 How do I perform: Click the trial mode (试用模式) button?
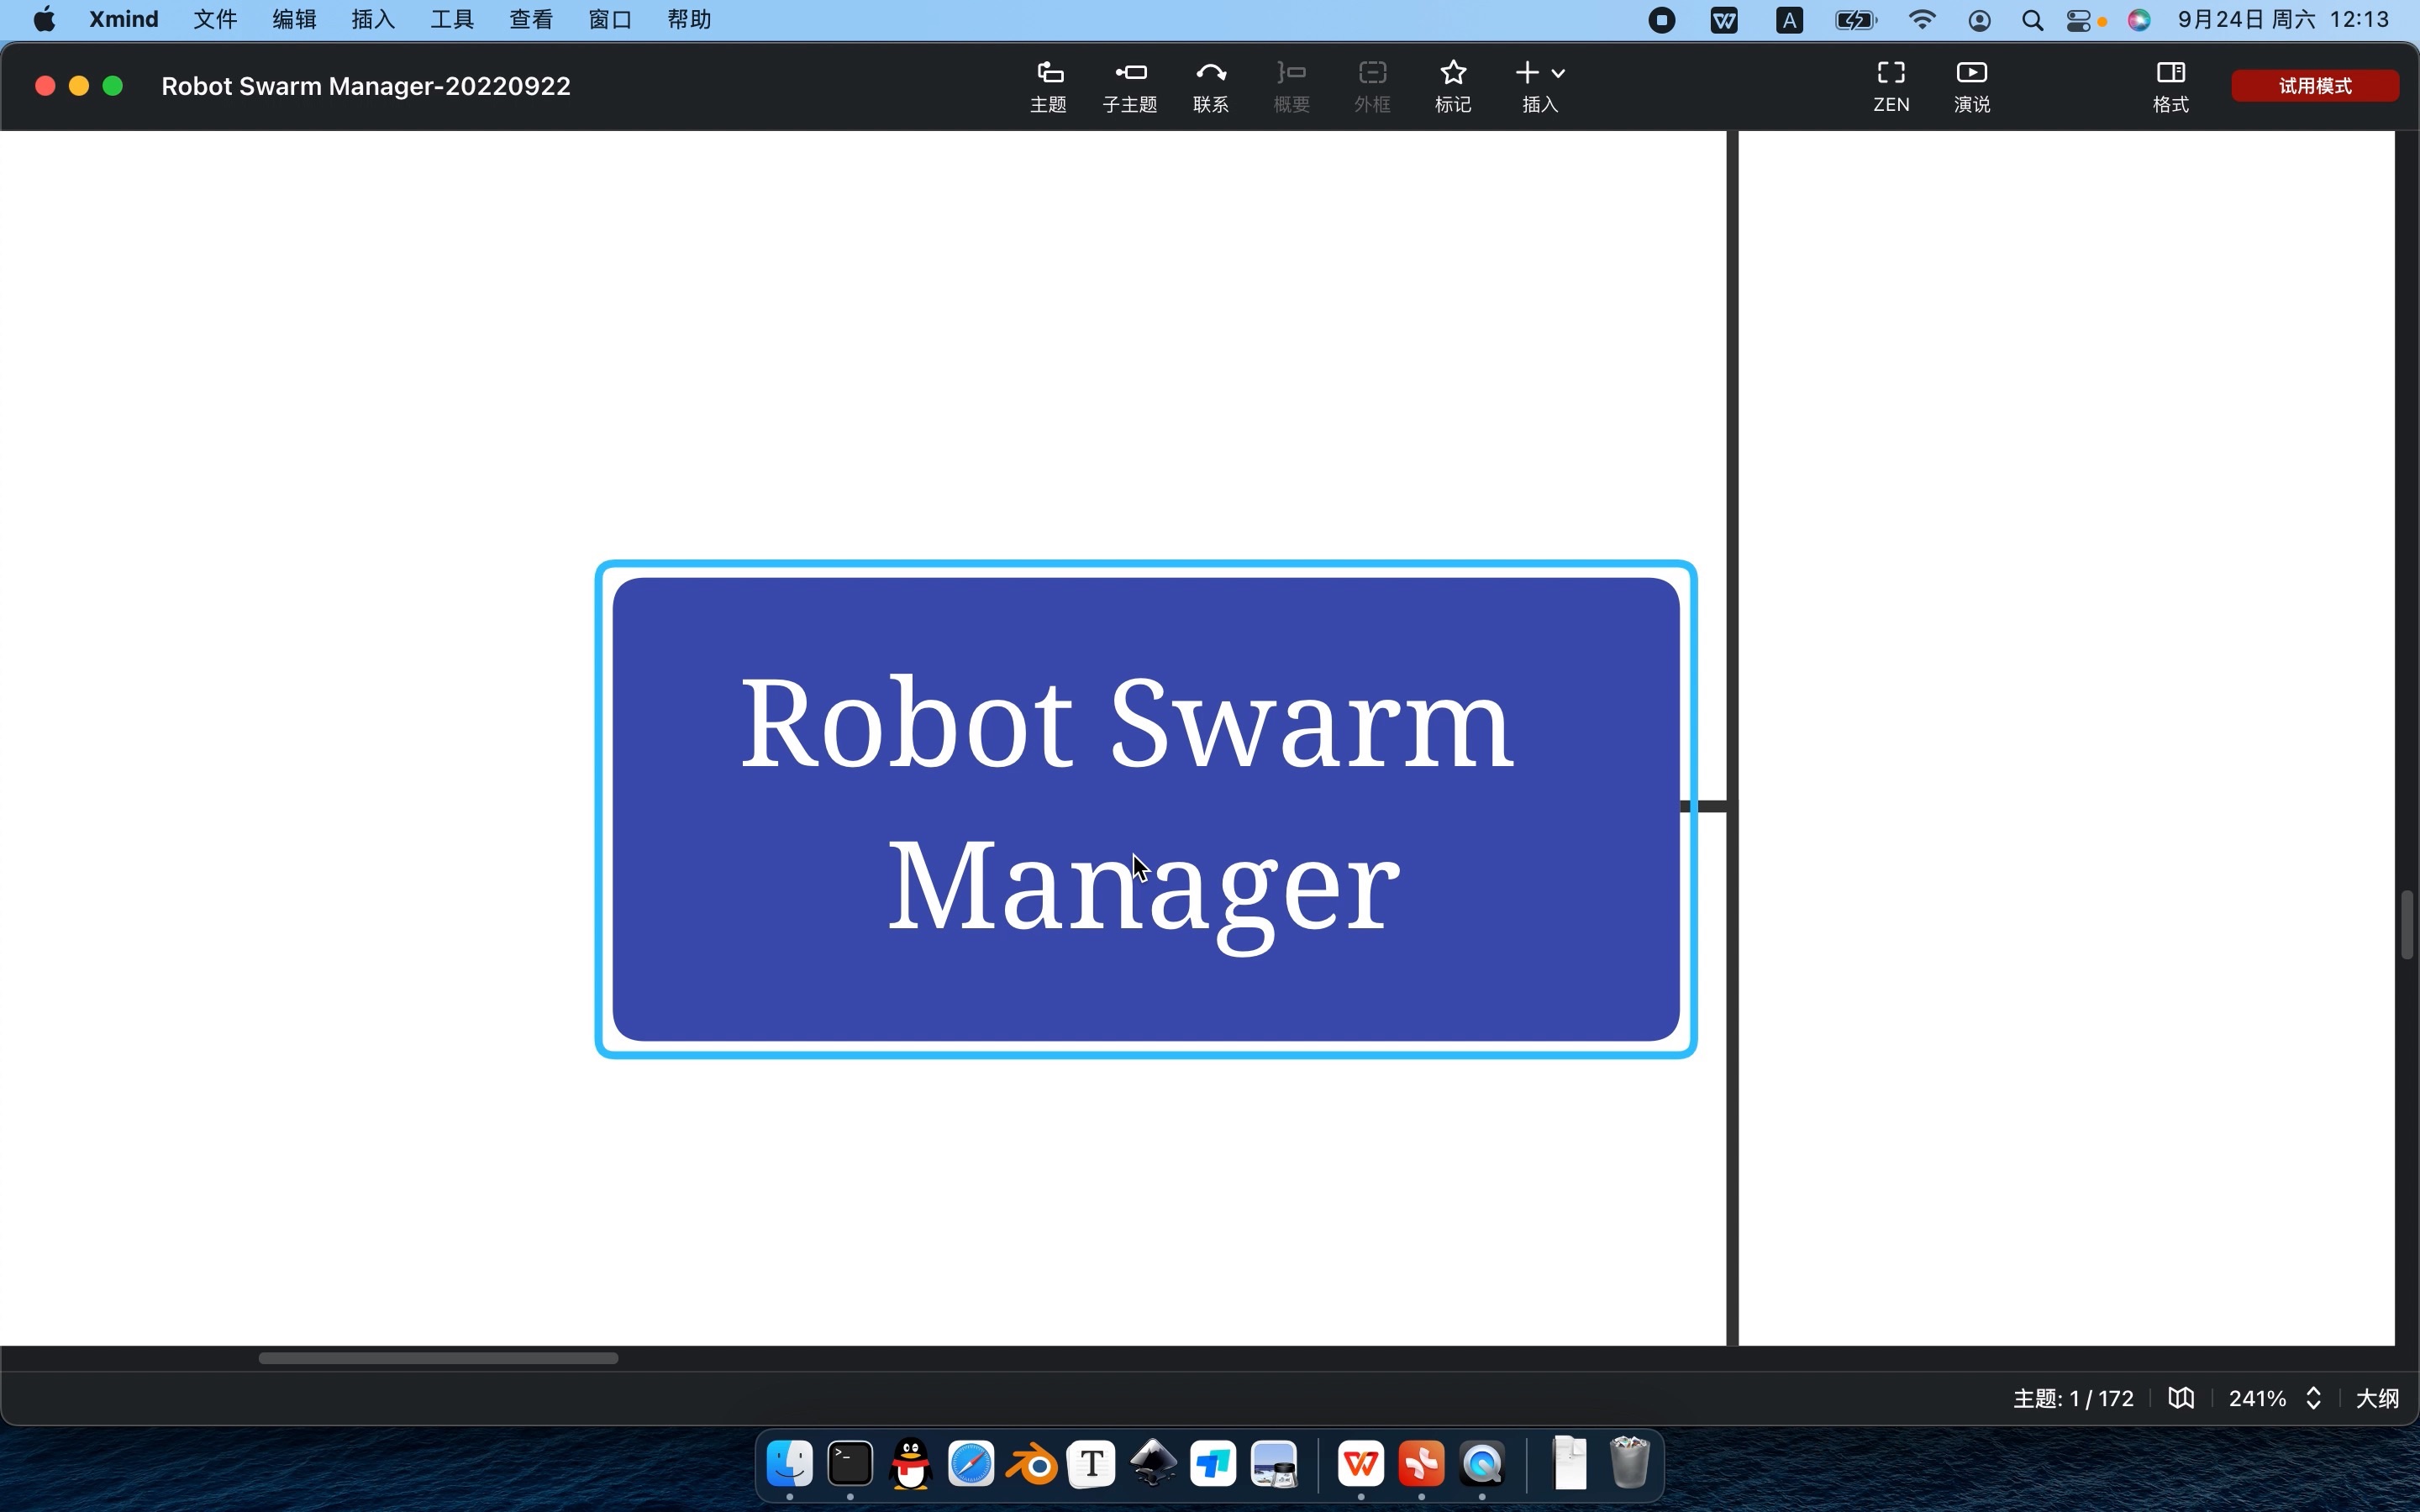2314,86
